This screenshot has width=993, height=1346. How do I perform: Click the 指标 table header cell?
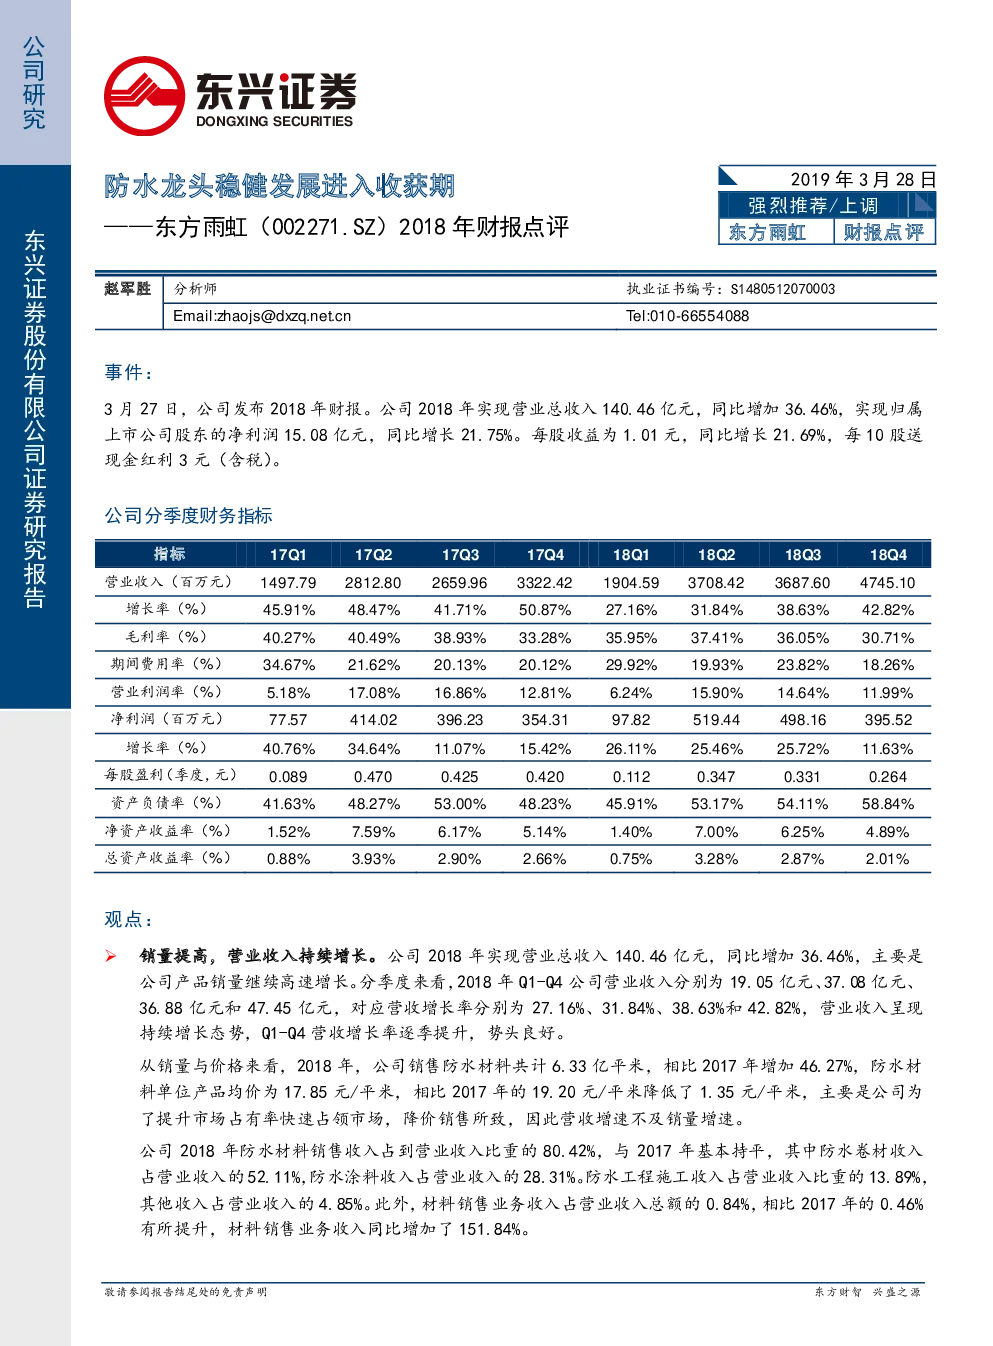(x=169, y=554)
